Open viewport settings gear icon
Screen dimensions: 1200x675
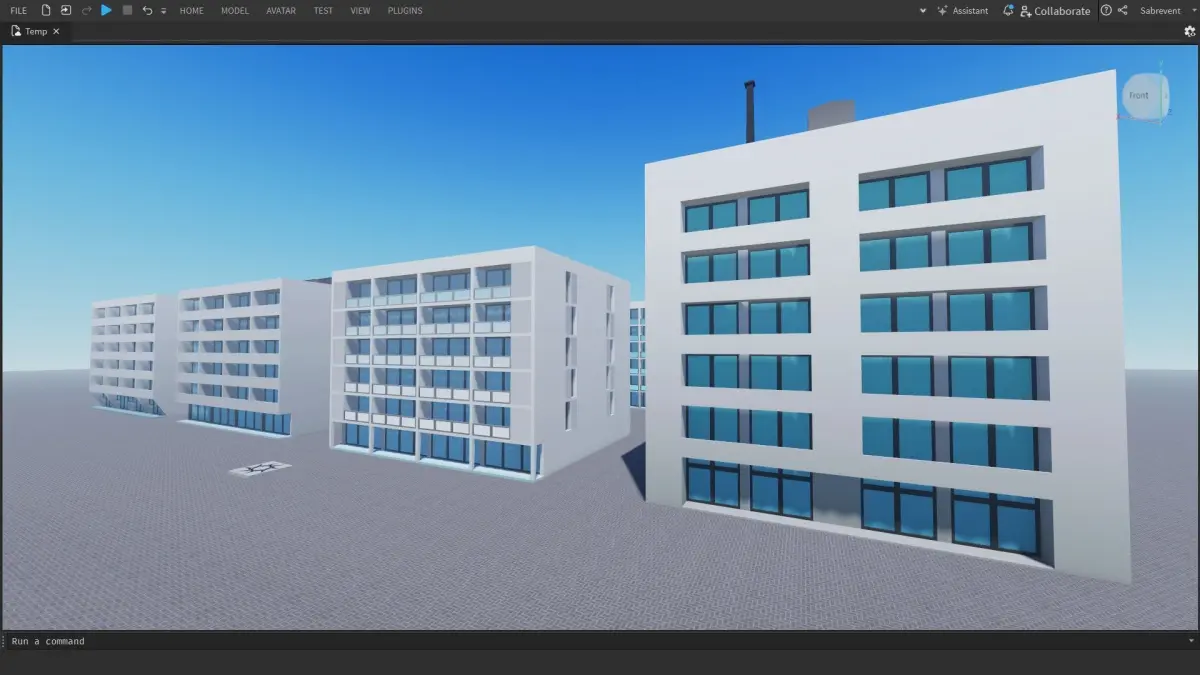tap(1190, 31)
